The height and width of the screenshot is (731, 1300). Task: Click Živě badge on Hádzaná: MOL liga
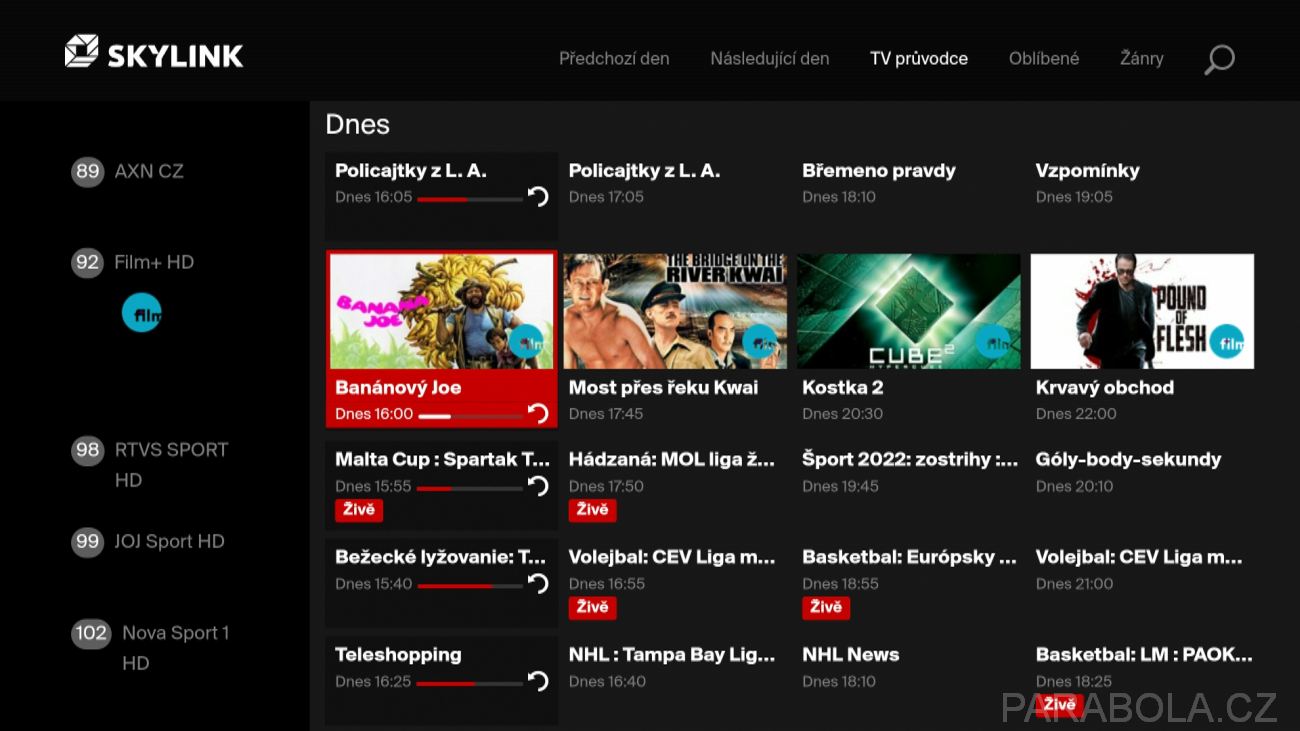coord(593,510)
